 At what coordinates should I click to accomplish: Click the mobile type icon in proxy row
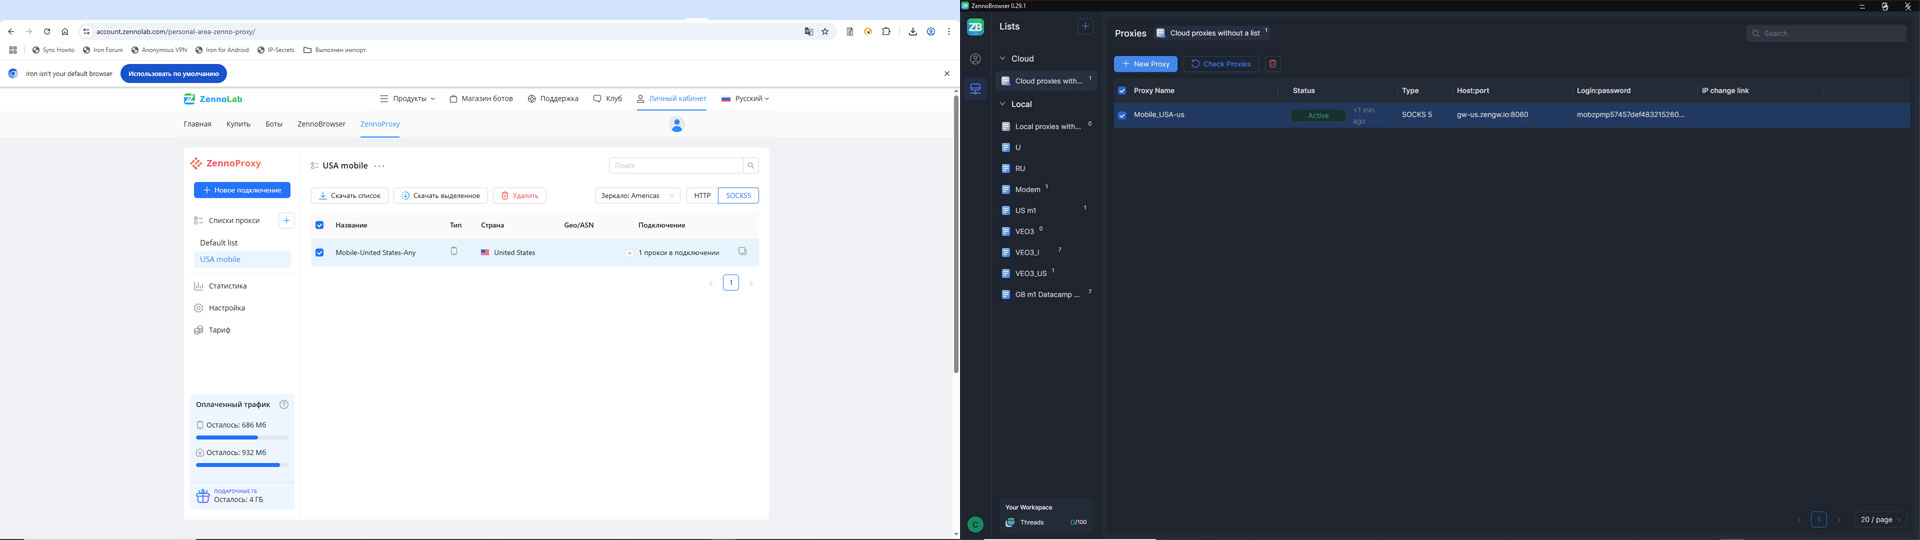point(454,252)
